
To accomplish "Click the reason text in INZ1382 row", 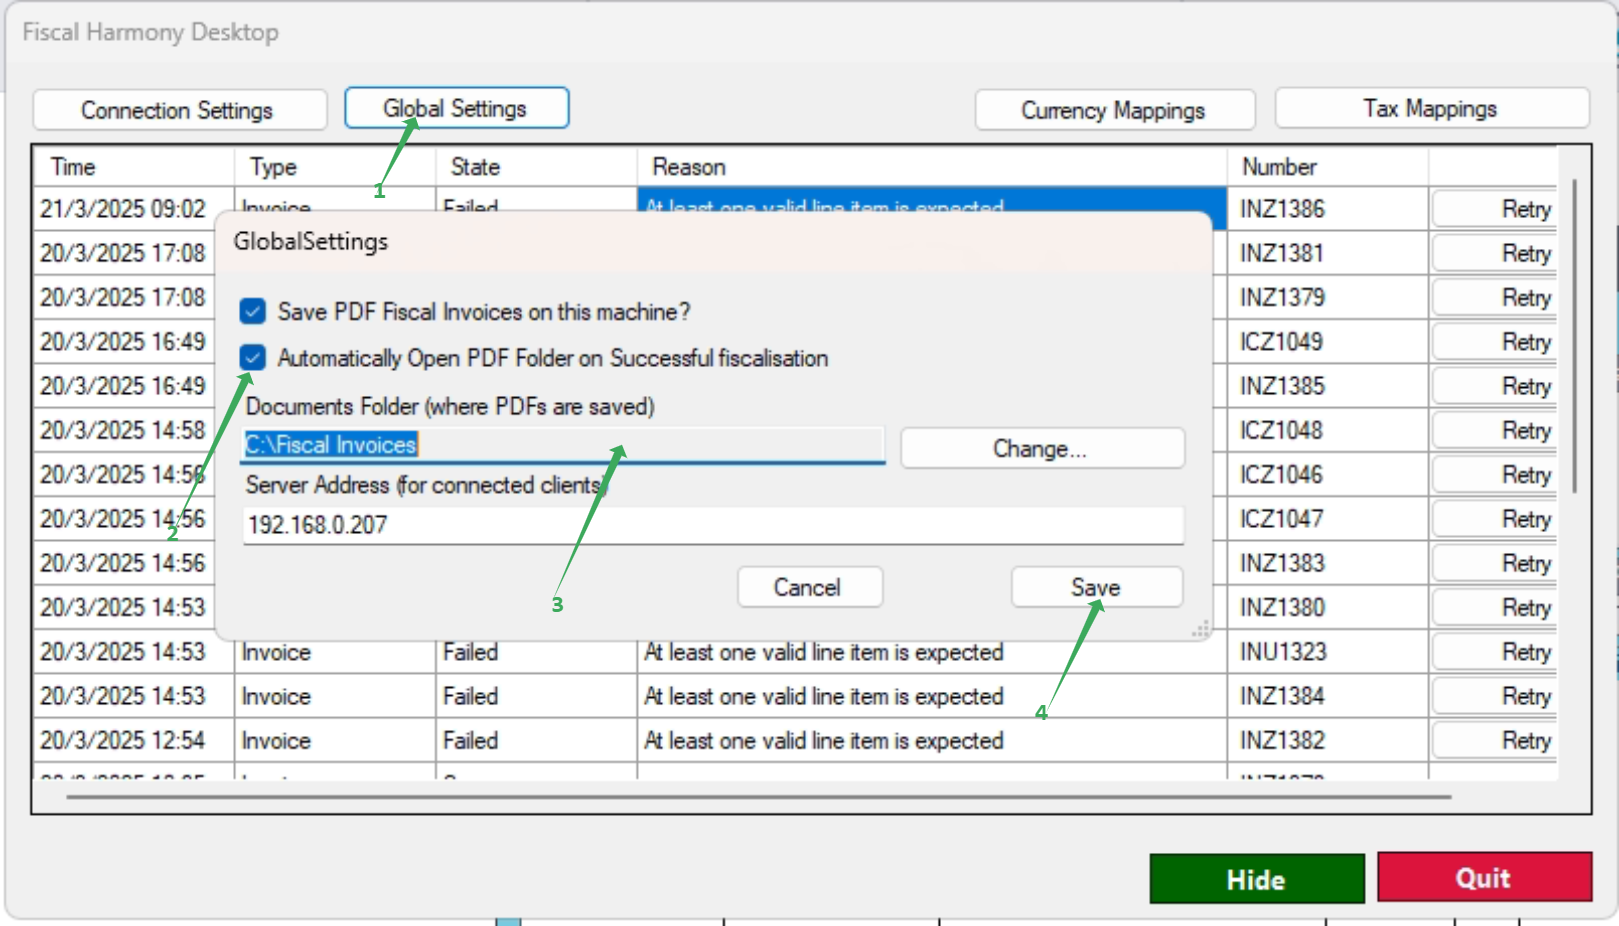I will click(x=823, y=740).
